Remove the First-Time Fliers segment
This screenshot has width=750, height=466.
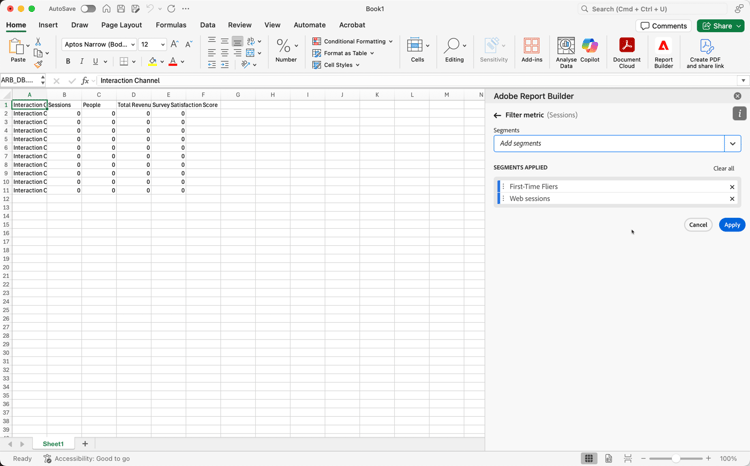[x=732, y=187]
